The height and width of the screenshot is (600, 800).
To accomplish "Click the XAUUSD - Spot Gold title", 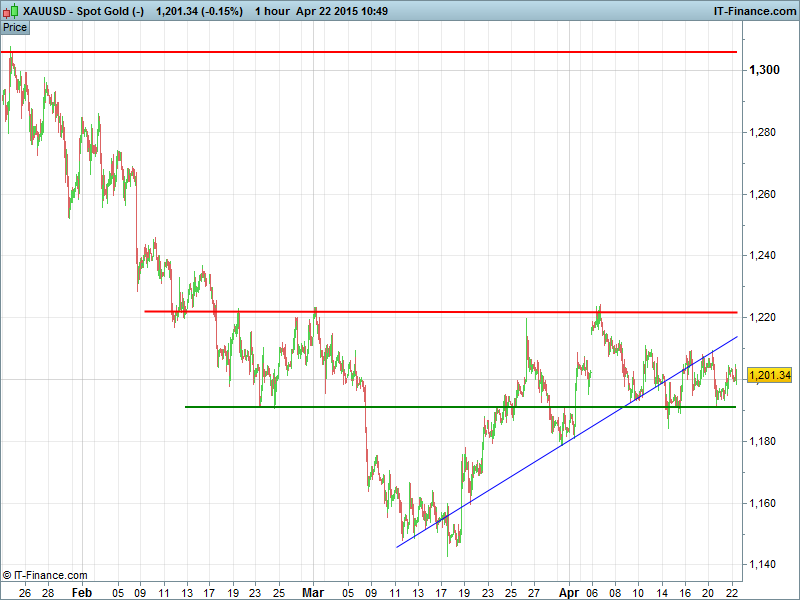I will point(83,11).
